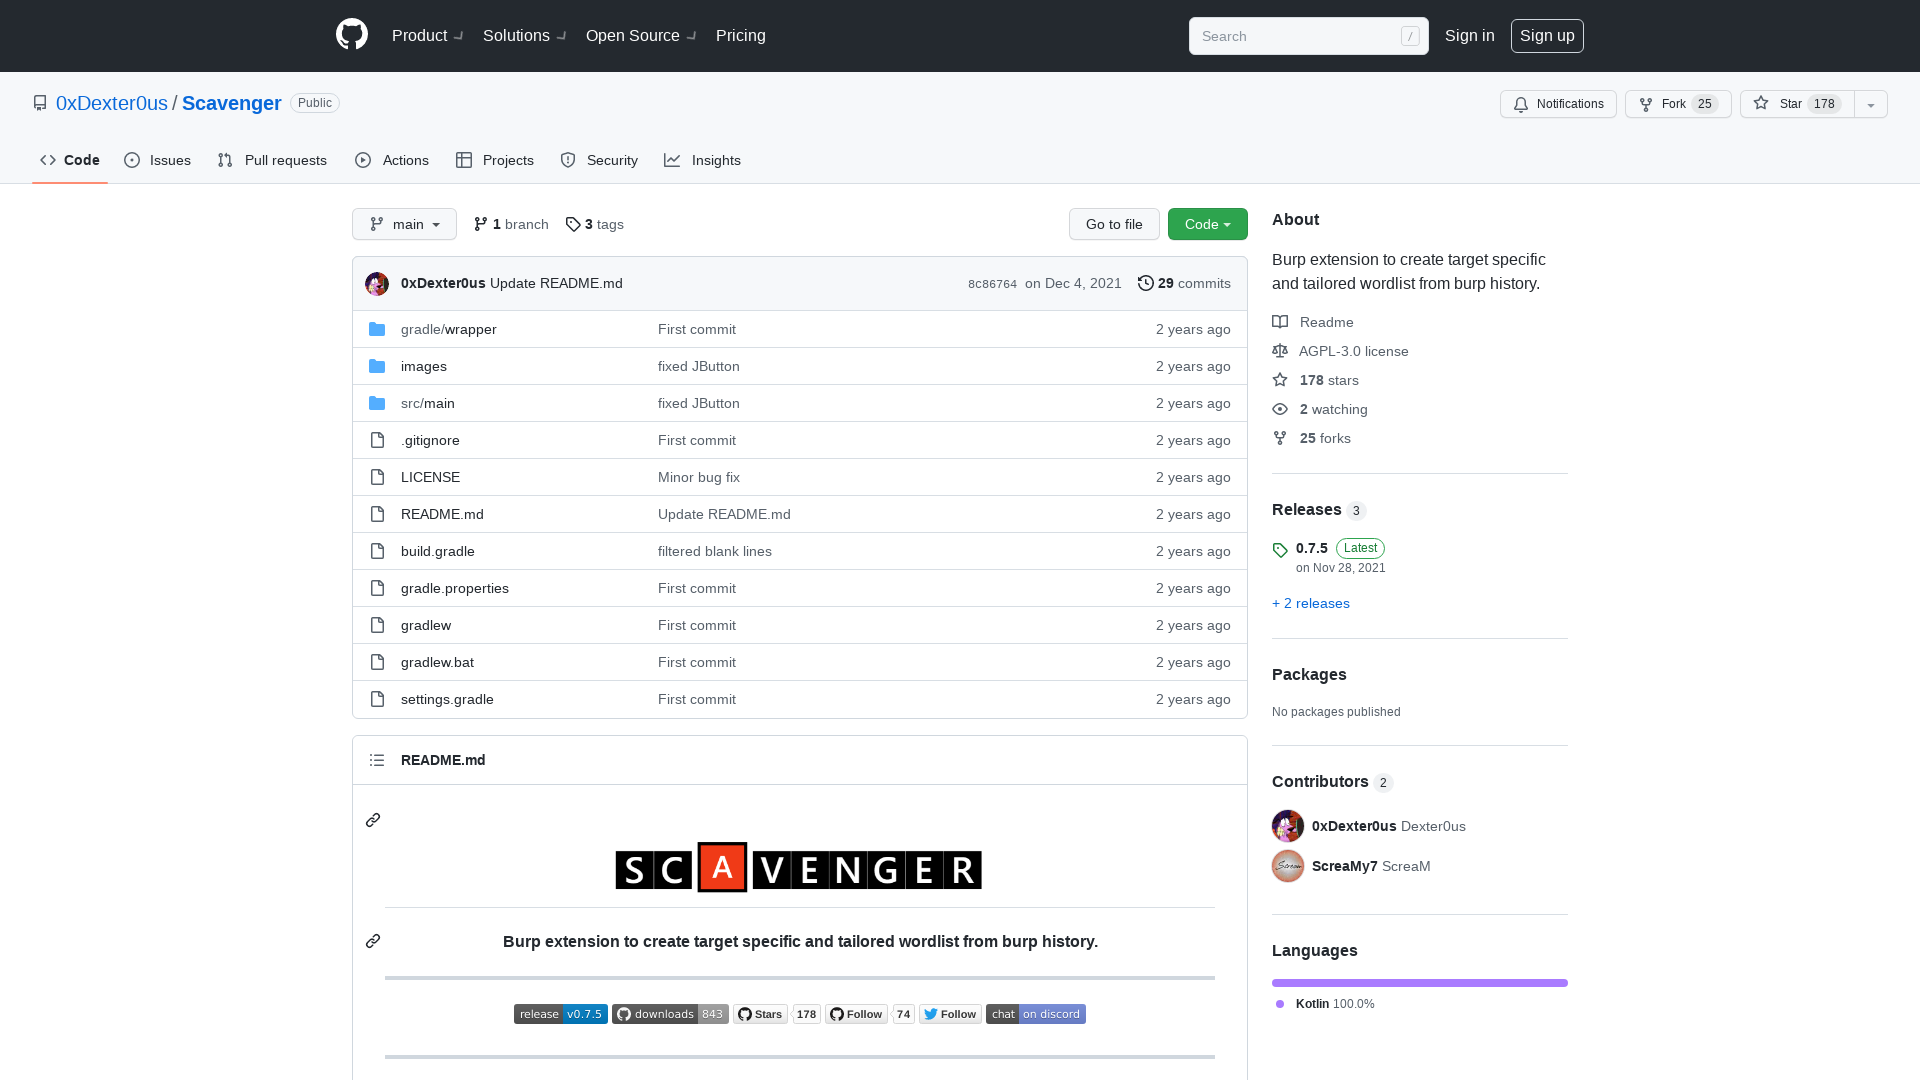Click the .gitignore file icon

377,440
